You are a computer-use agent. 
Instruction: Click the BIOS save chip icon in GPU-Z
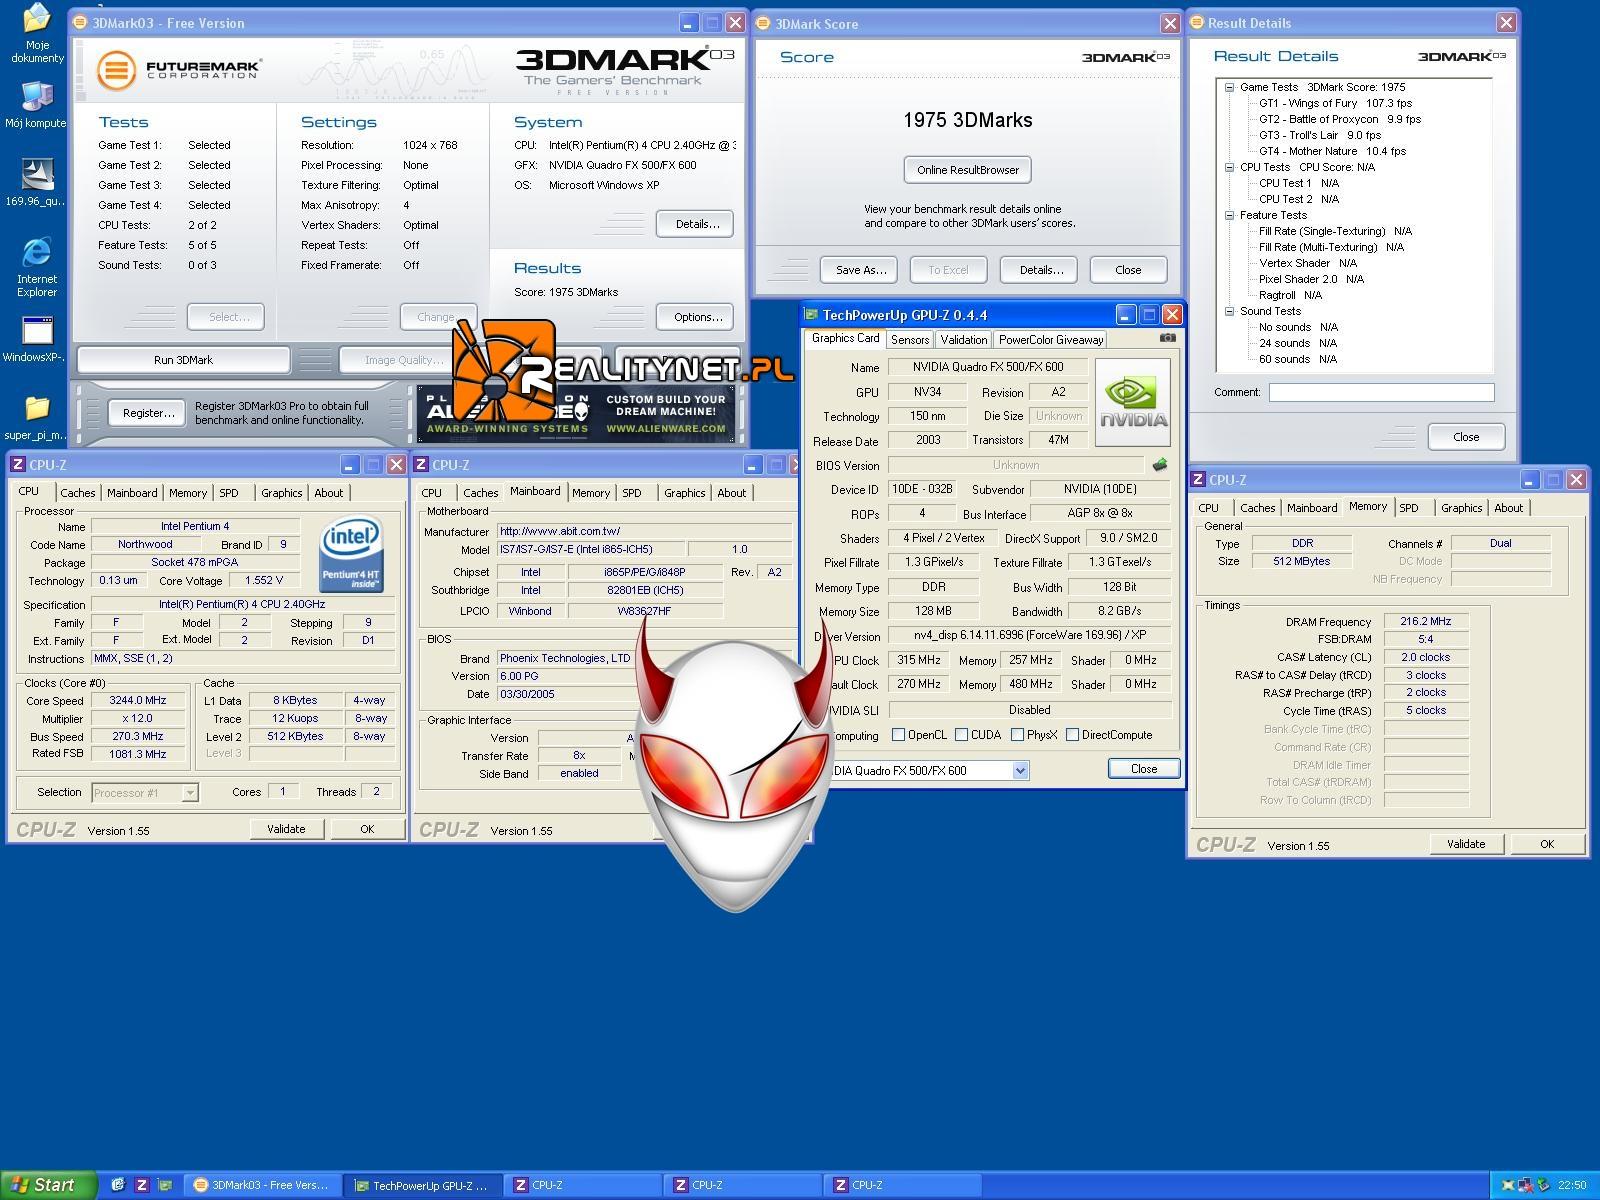(1160, 465)
